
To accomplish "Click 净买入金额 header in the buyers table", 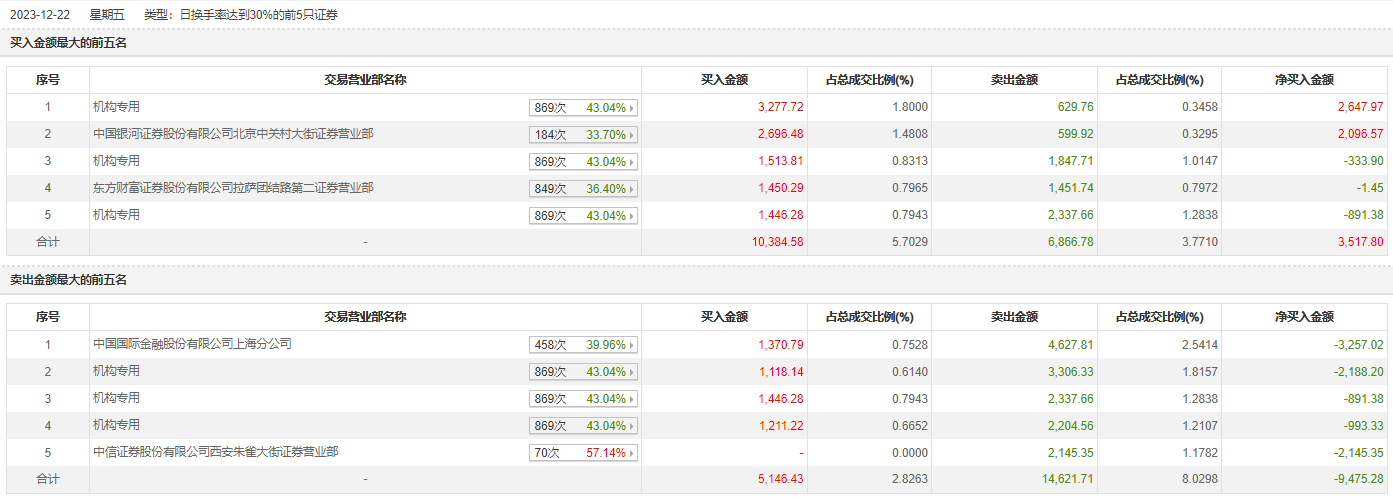I will (x=1304, y=80).
